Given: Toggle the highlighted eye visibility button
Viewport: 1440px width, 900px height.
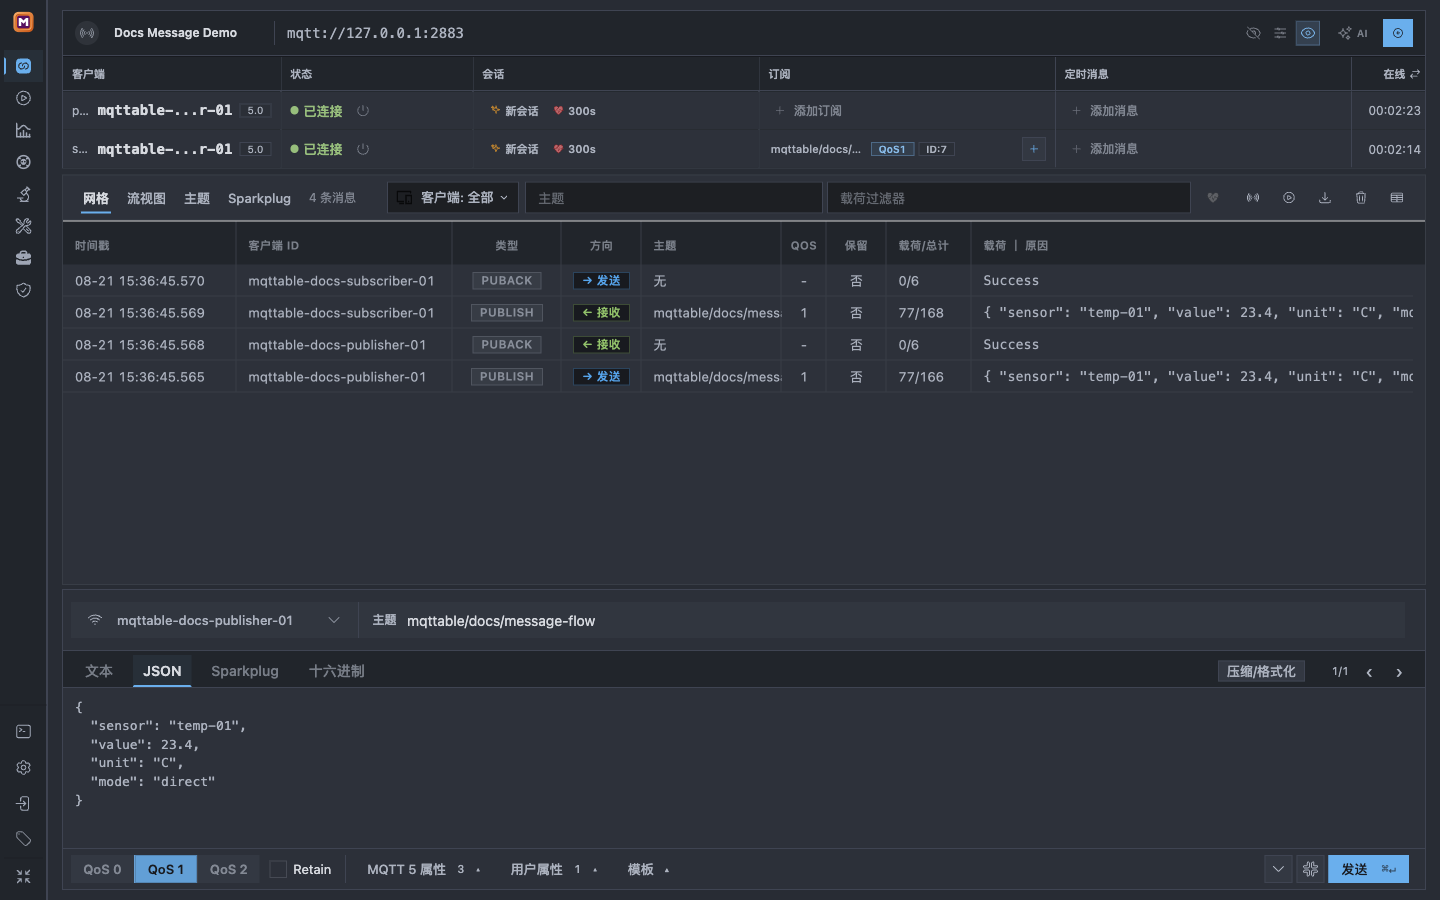Looking at the screenshot, I should point(1308,33).
